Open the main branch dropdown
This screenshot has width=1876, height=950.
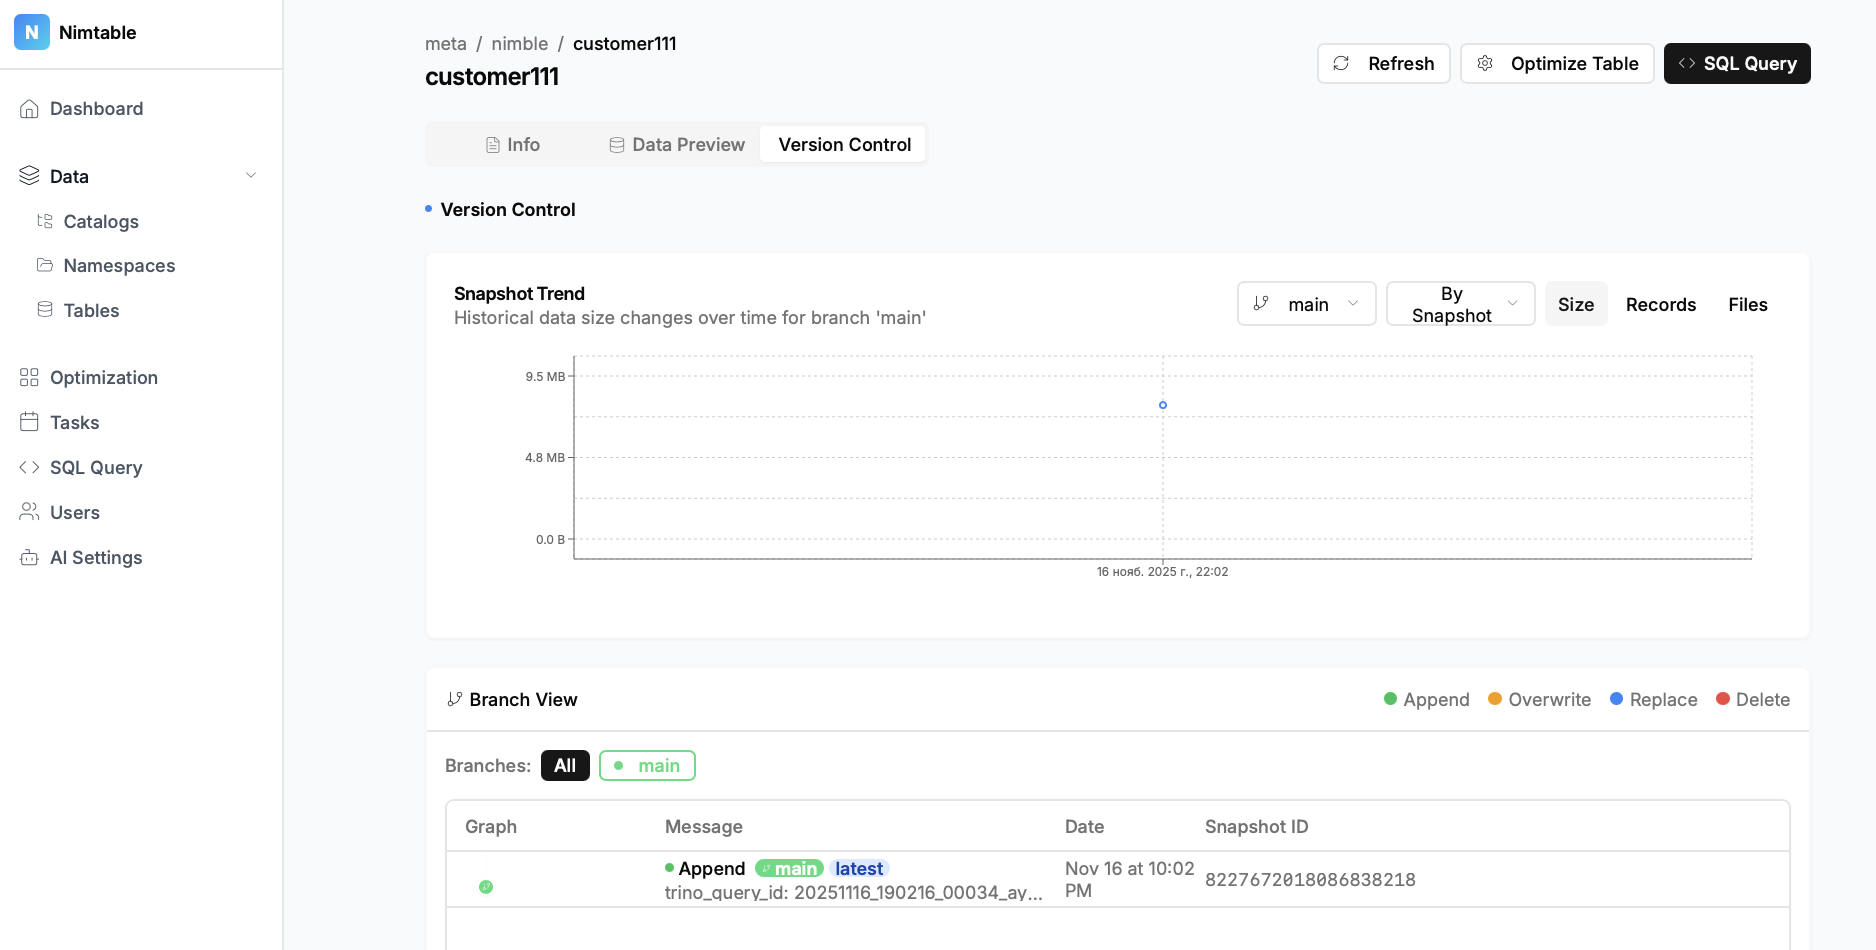click(1306, 304)
